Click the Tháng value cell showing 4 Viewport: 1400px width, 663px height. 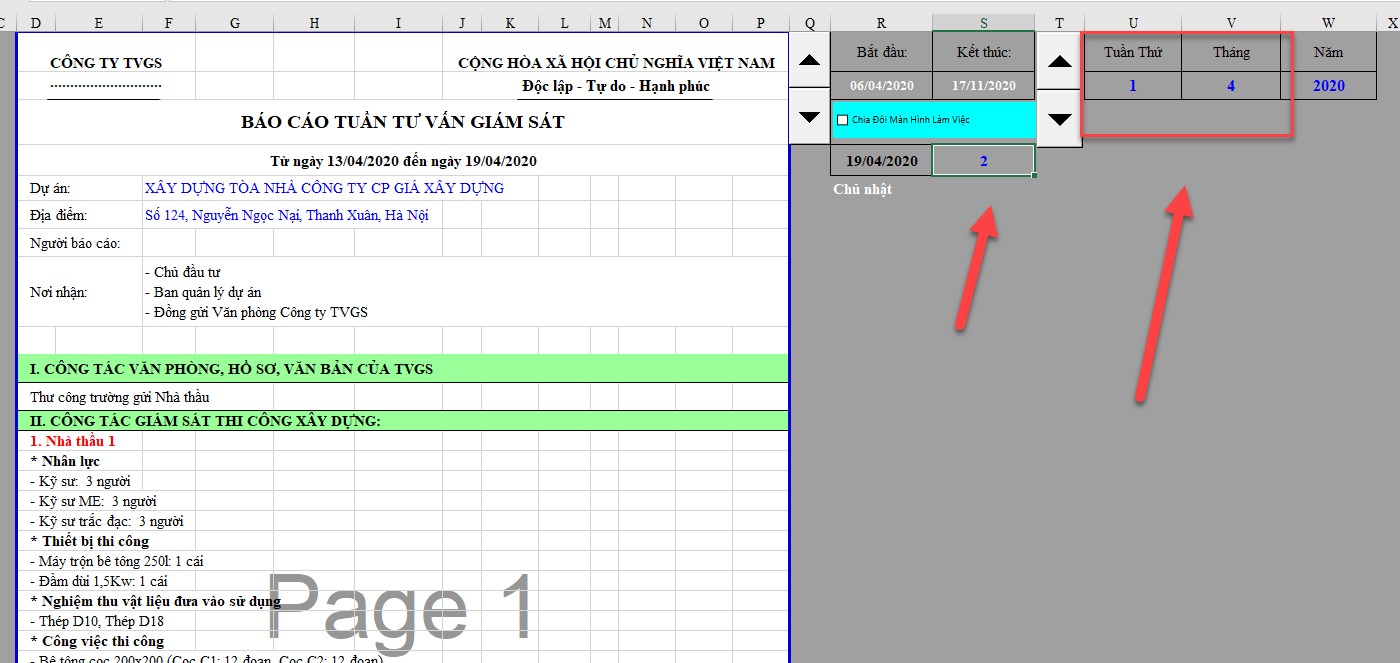(1230, 86)
